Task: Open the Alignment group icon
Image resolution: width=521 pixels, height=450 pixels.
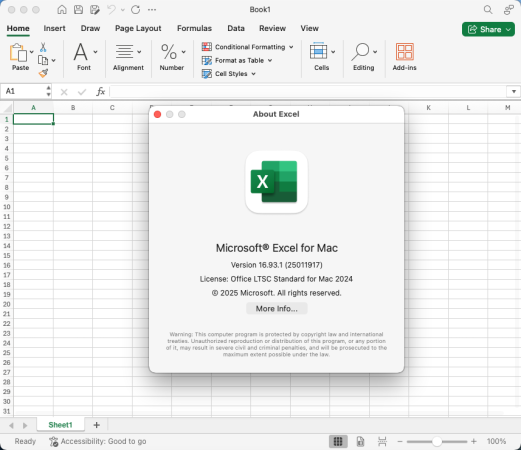Action: tap(124, 52)
